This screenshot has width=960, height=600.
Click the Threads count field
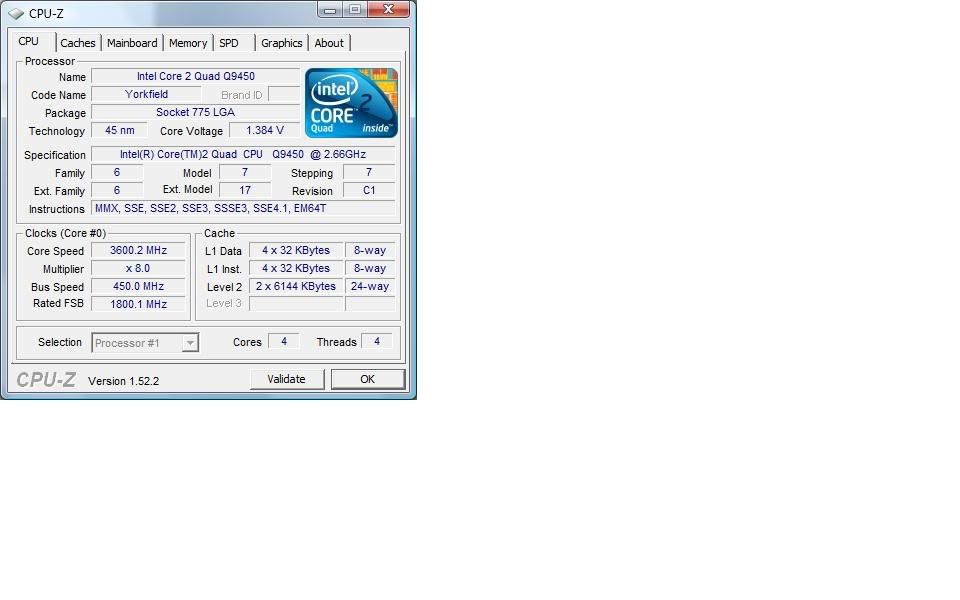377,342
